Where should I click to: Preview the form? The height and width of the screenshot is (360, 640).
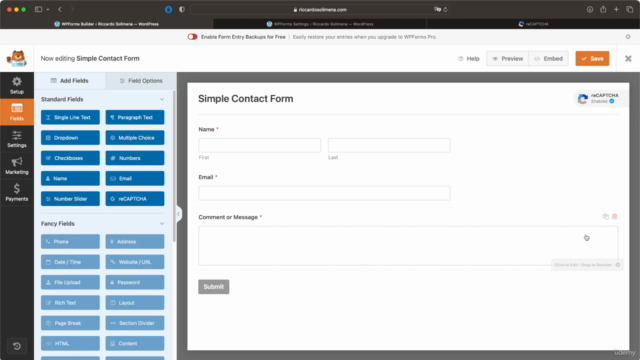point(507,59)
